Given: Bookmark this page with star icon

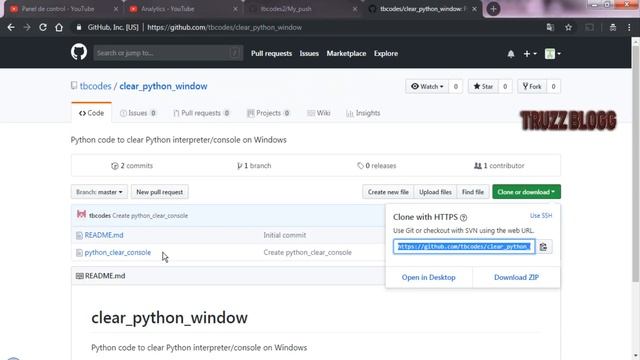Looking at the screenshot, I should coord(568,27).
